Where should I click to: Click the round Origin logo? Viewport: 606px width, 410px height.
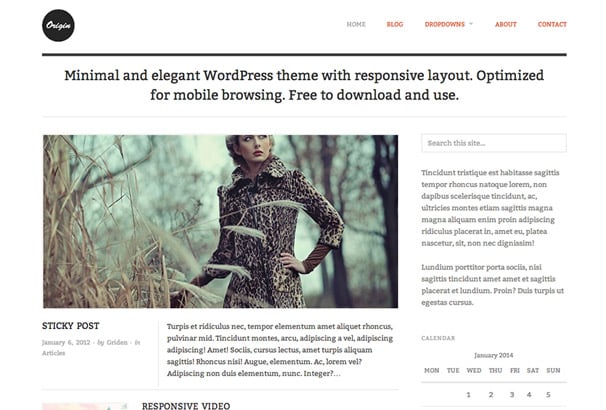click(58, 26)
